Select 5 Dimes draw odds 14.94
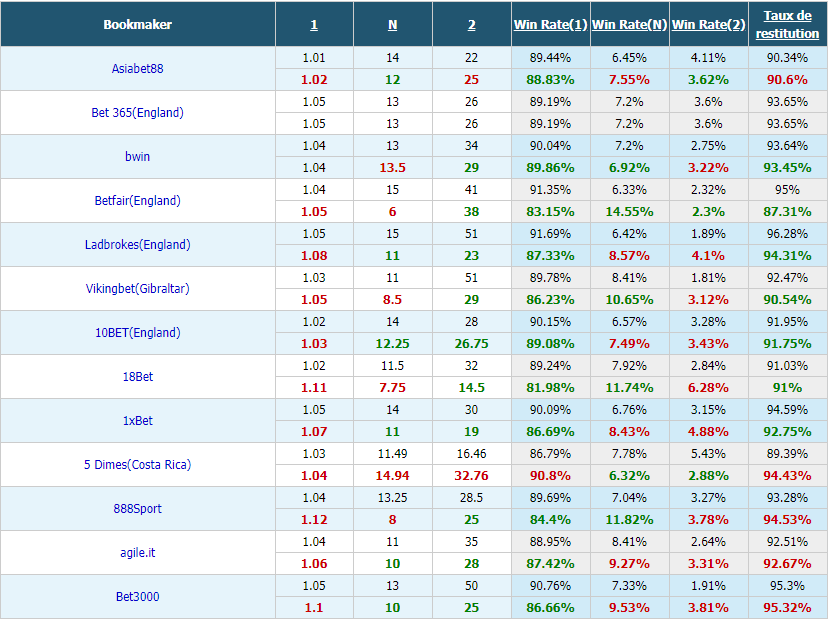The height and width of the screenshot is (619, 828). pos(392,476)
